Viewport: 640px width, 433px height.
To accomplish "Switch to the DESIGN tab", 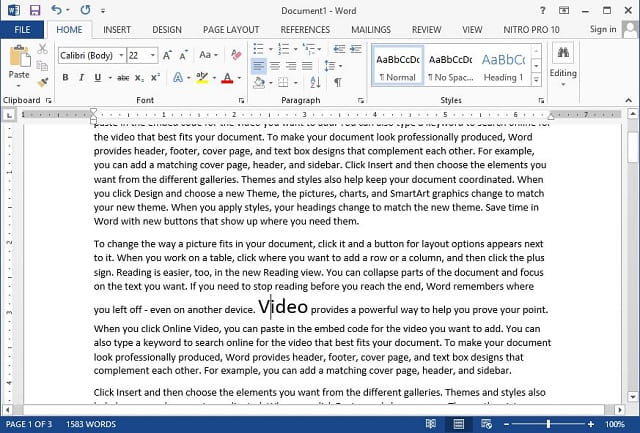I will click(167, 30).
